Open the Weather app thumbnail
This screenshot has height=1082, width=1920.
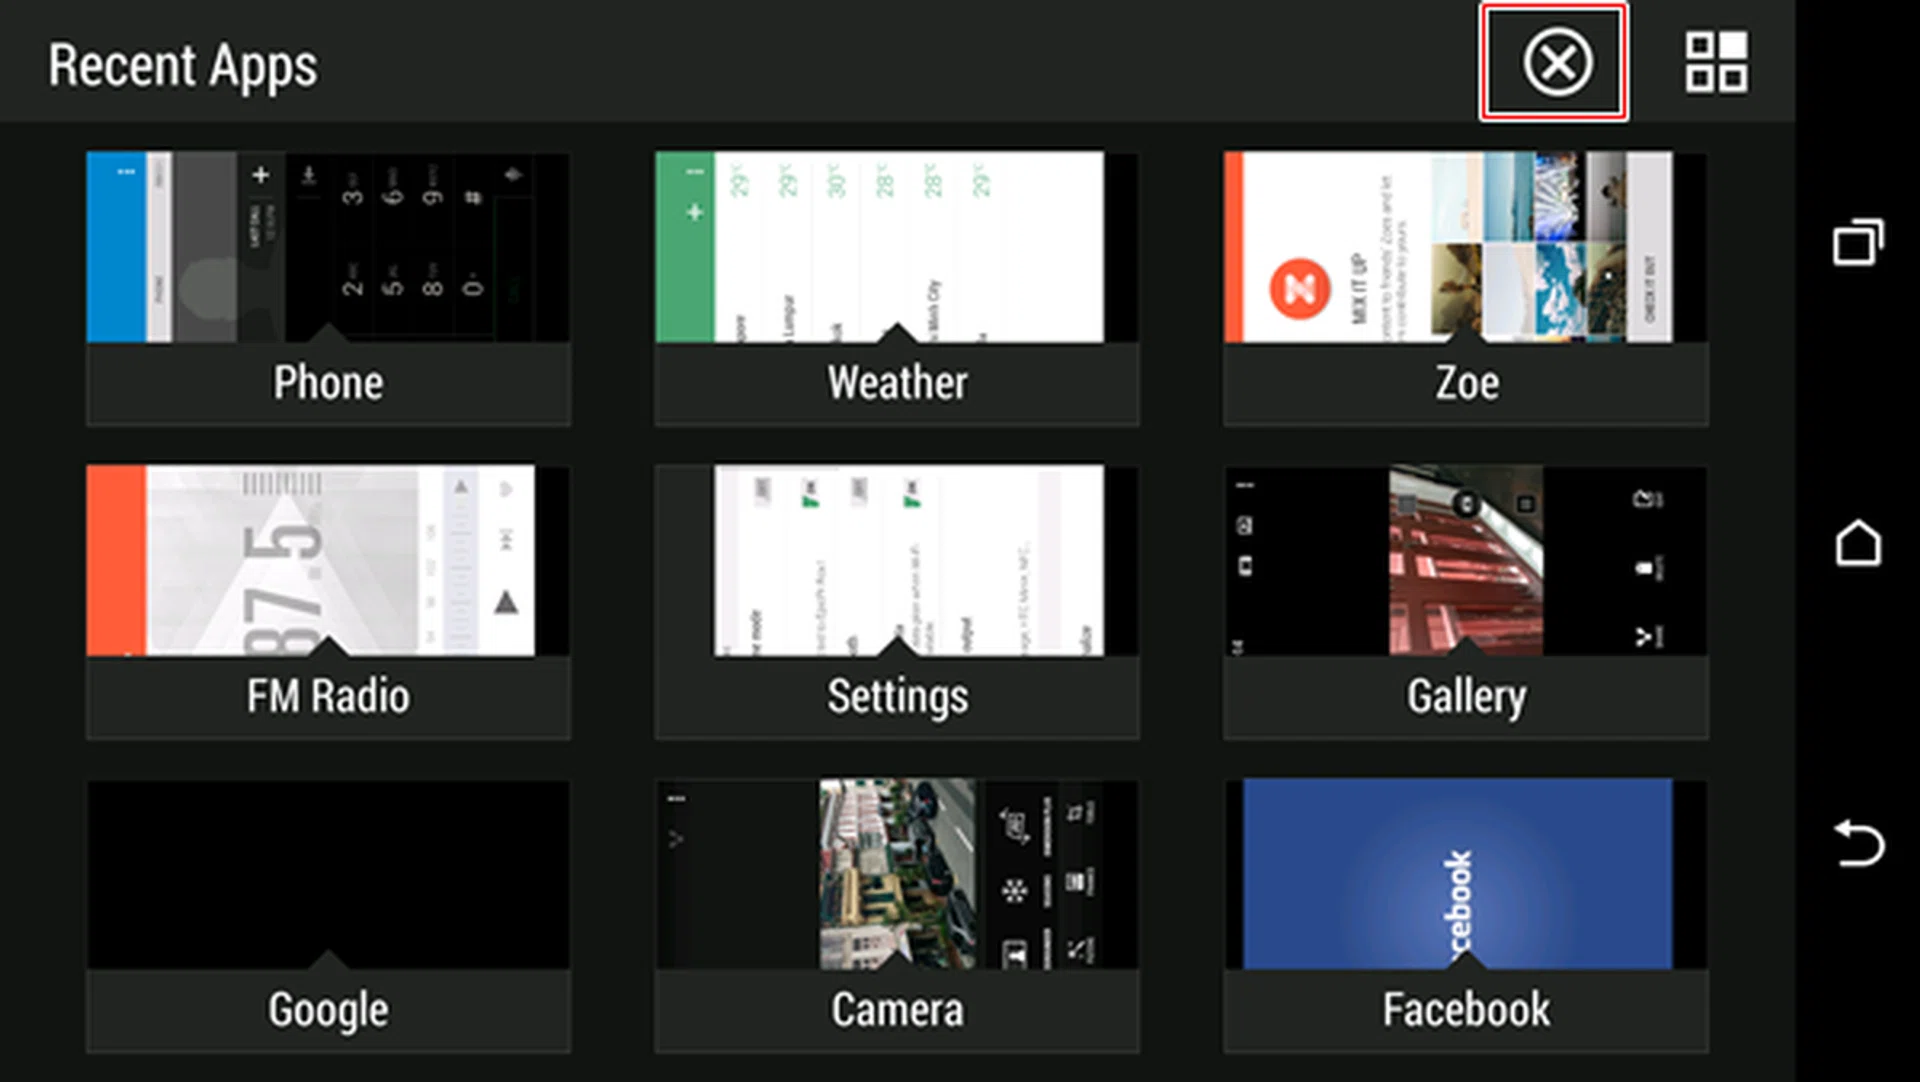(x=896, y=247)
